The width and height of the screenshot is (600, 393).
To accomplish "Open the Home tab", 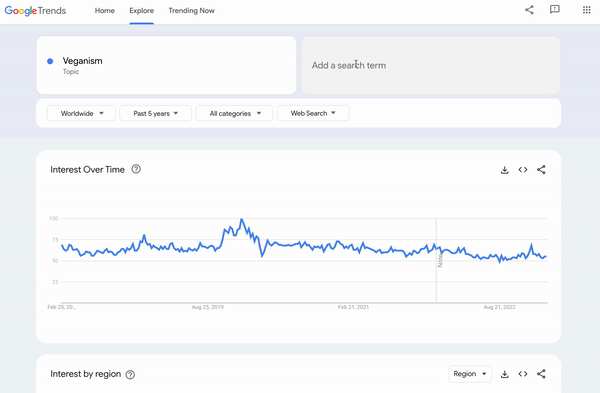I will (104, 11).
